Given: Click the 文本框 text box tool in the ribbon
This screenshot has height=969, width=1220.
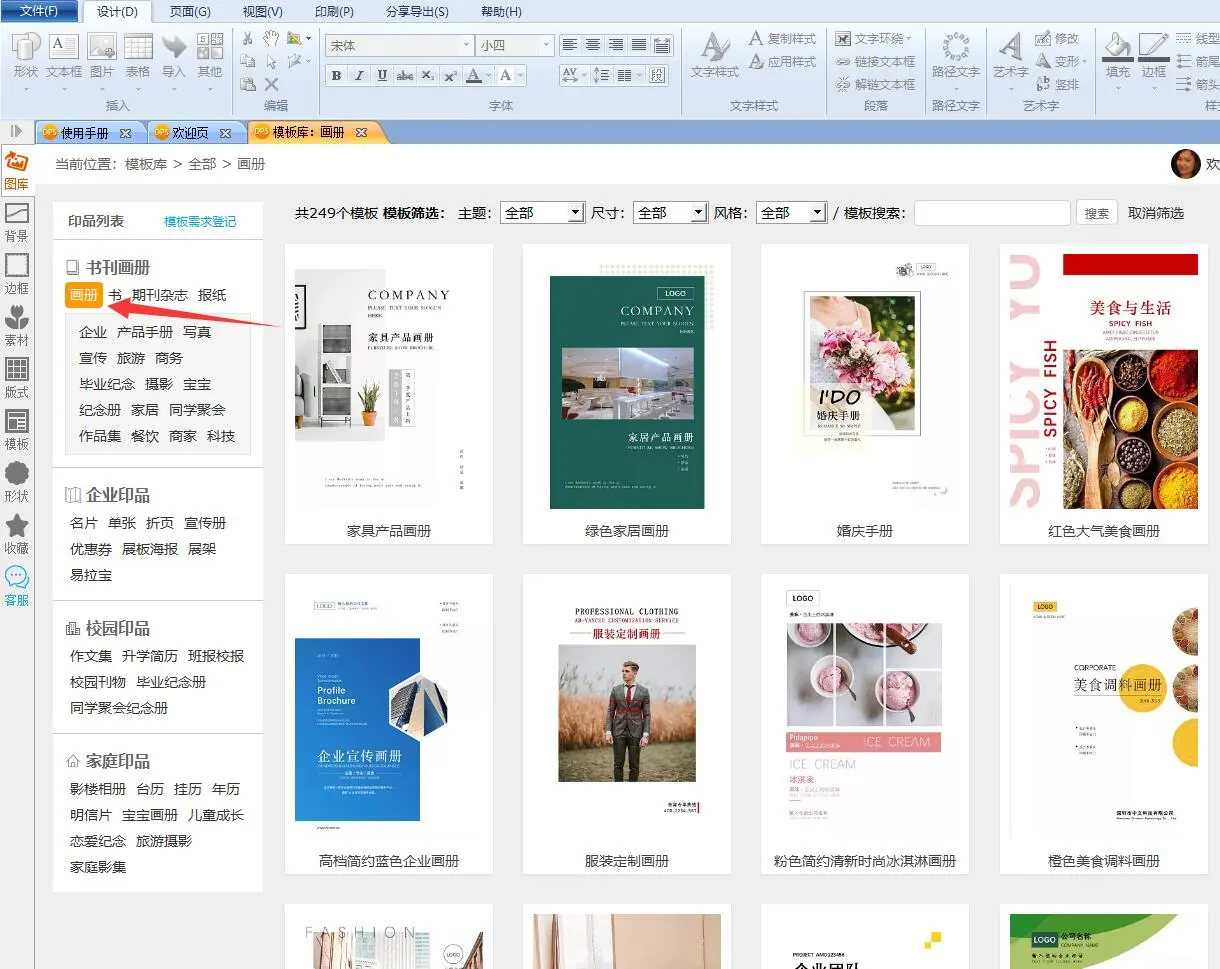Looking at the screenshot, I should click(64, 55).
